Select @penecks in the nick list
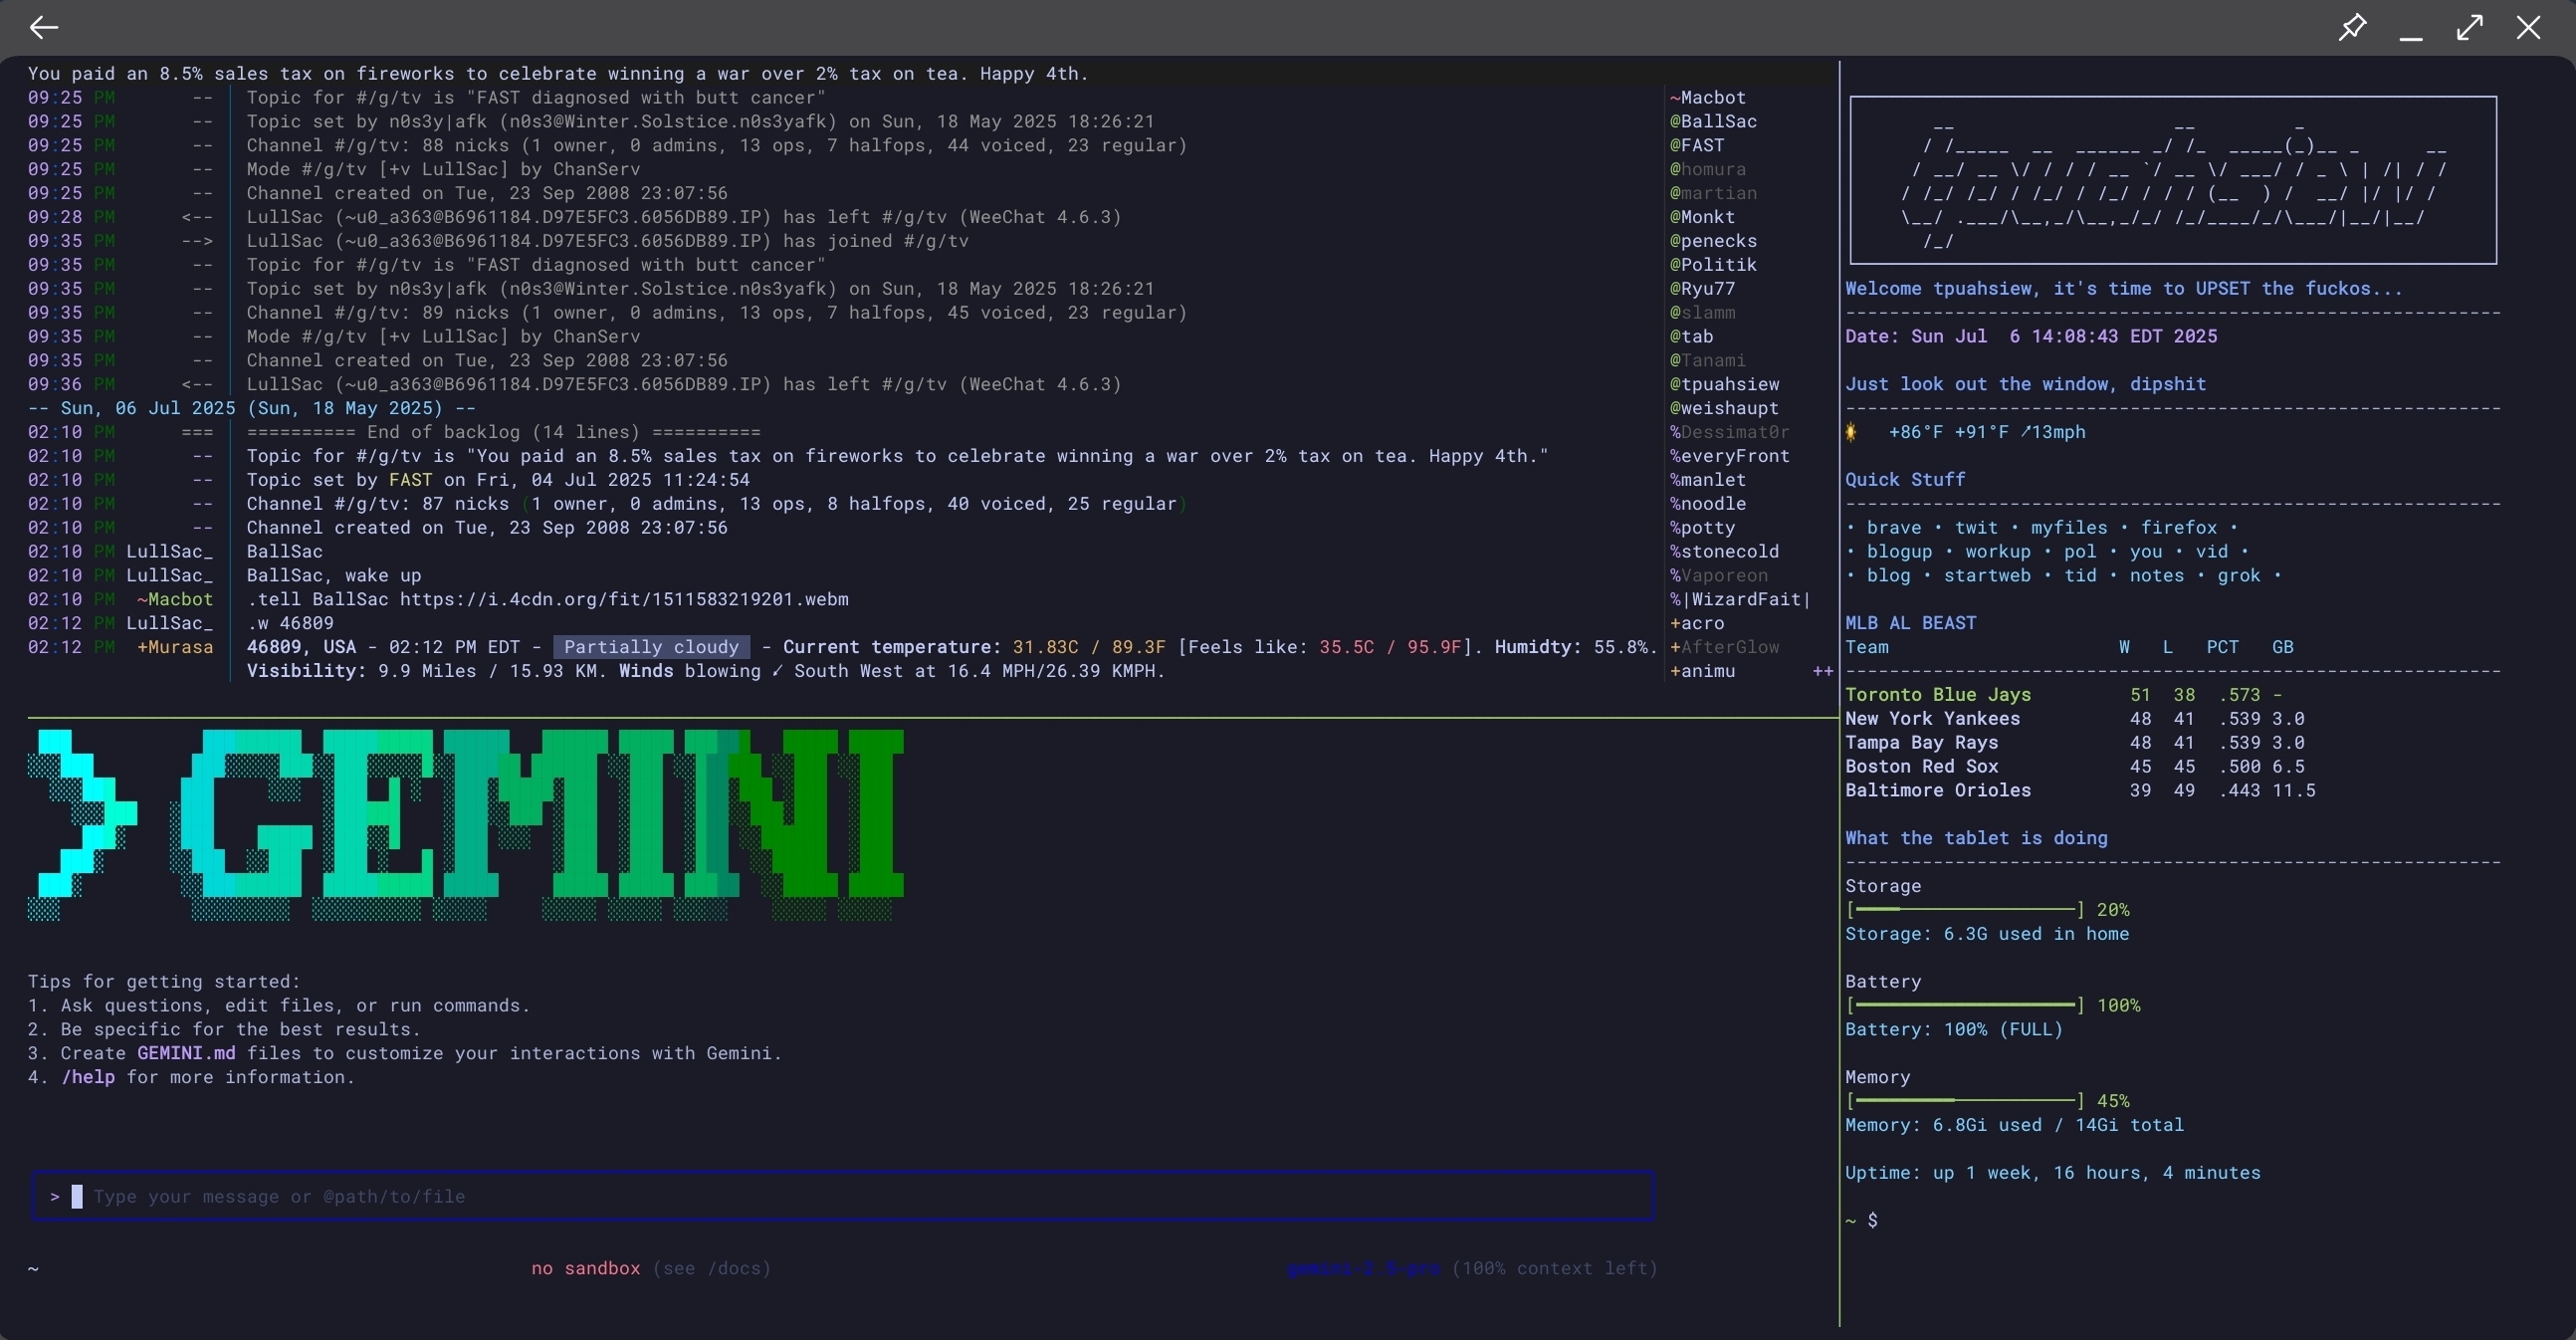 tap(1713, 241)
